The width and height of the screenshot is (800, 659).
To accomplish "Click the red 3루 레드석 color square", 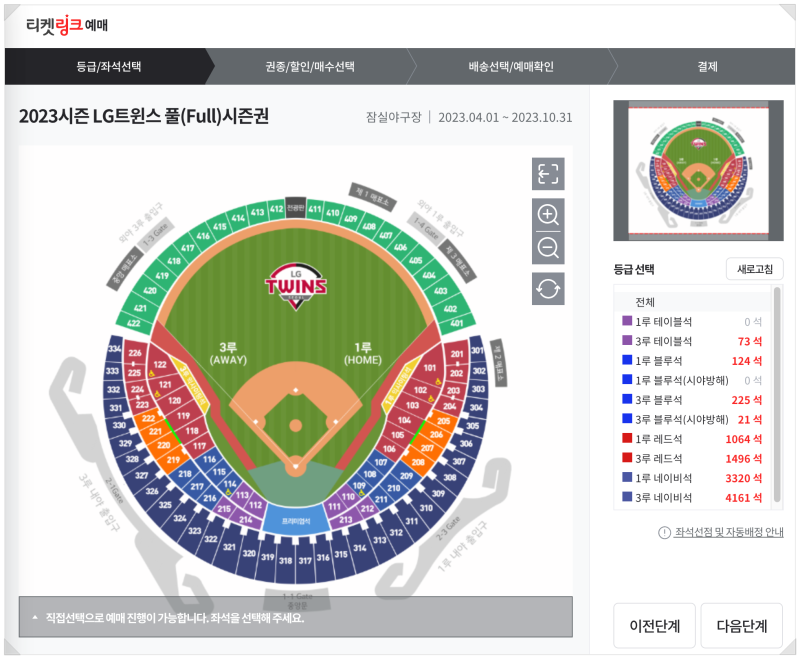I will coord(627,457).
